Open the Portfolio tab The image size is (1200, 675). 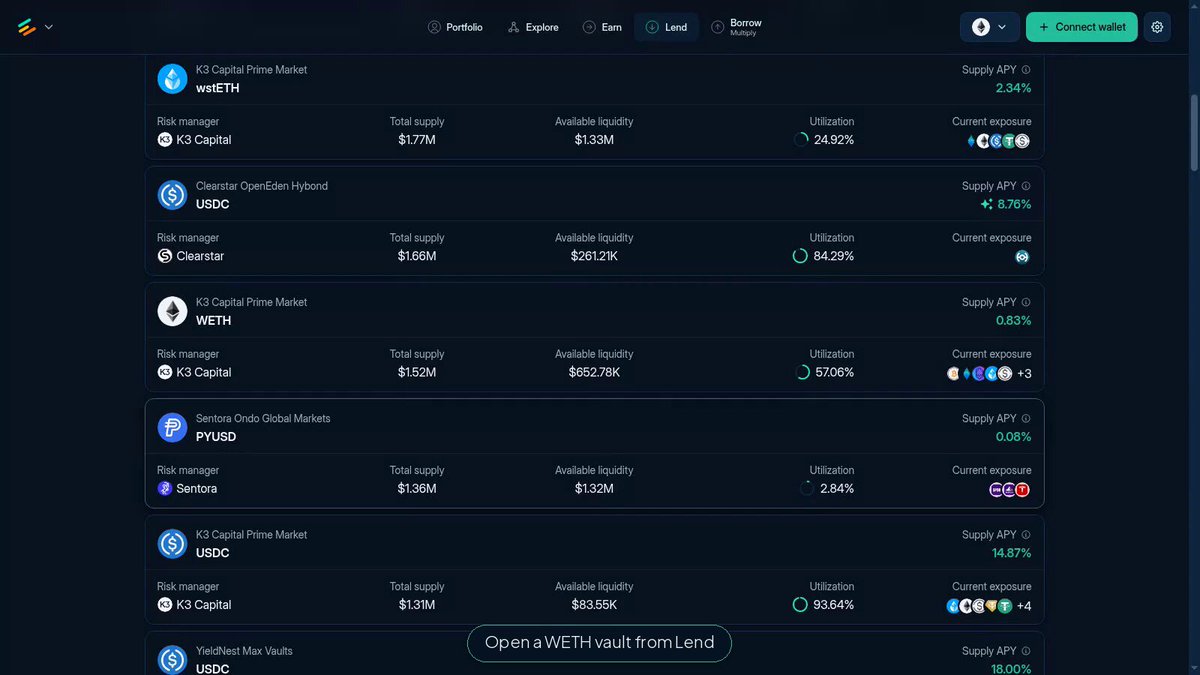click(455, 27)
